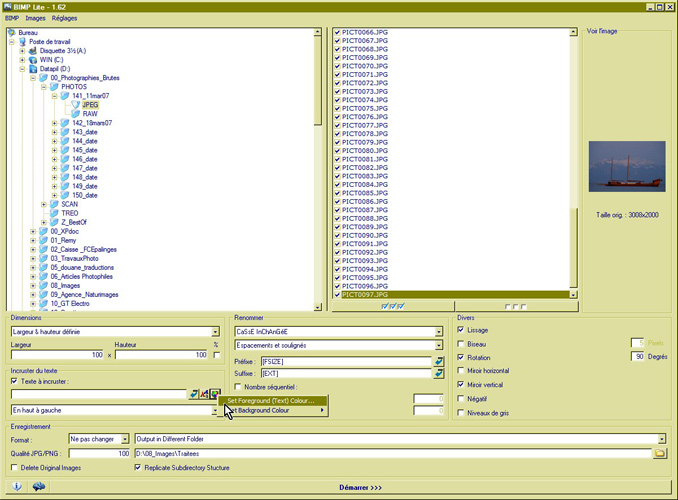Click the browse folder icon for output path

[659, 453]
